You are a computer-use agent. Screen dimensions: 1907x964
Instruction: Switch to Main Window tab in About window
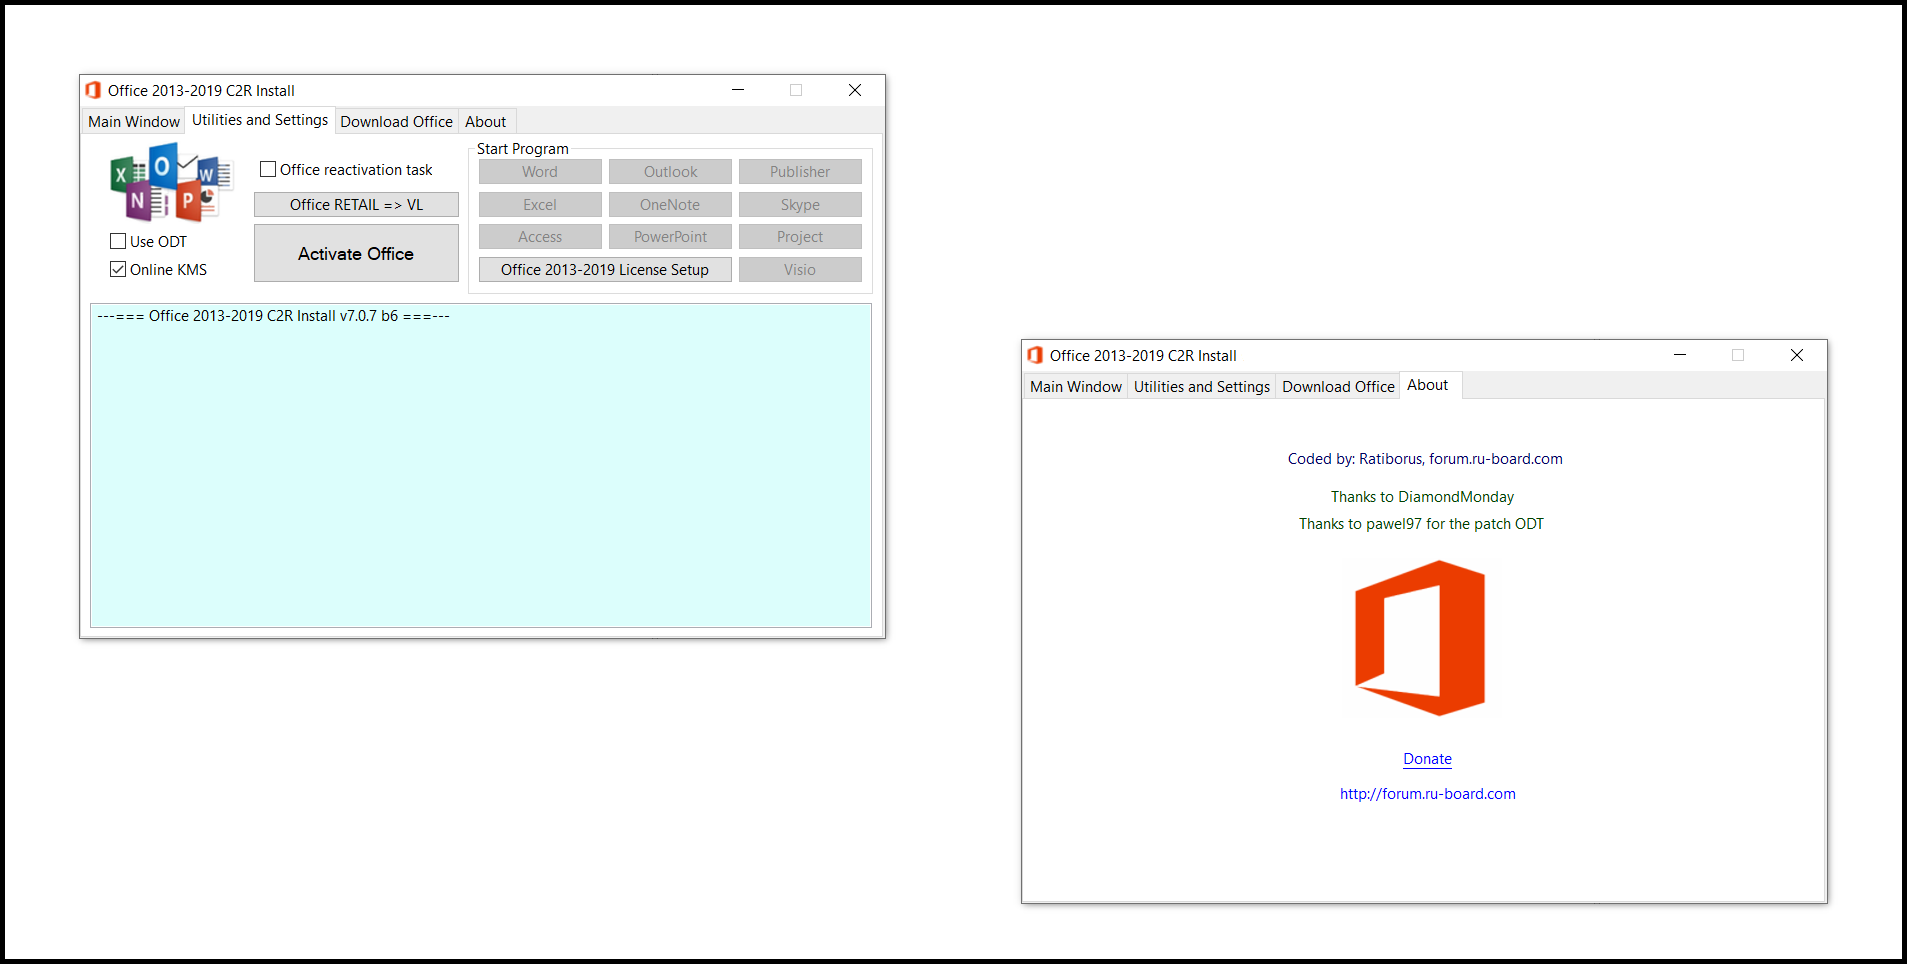[x=1076, y=386]
